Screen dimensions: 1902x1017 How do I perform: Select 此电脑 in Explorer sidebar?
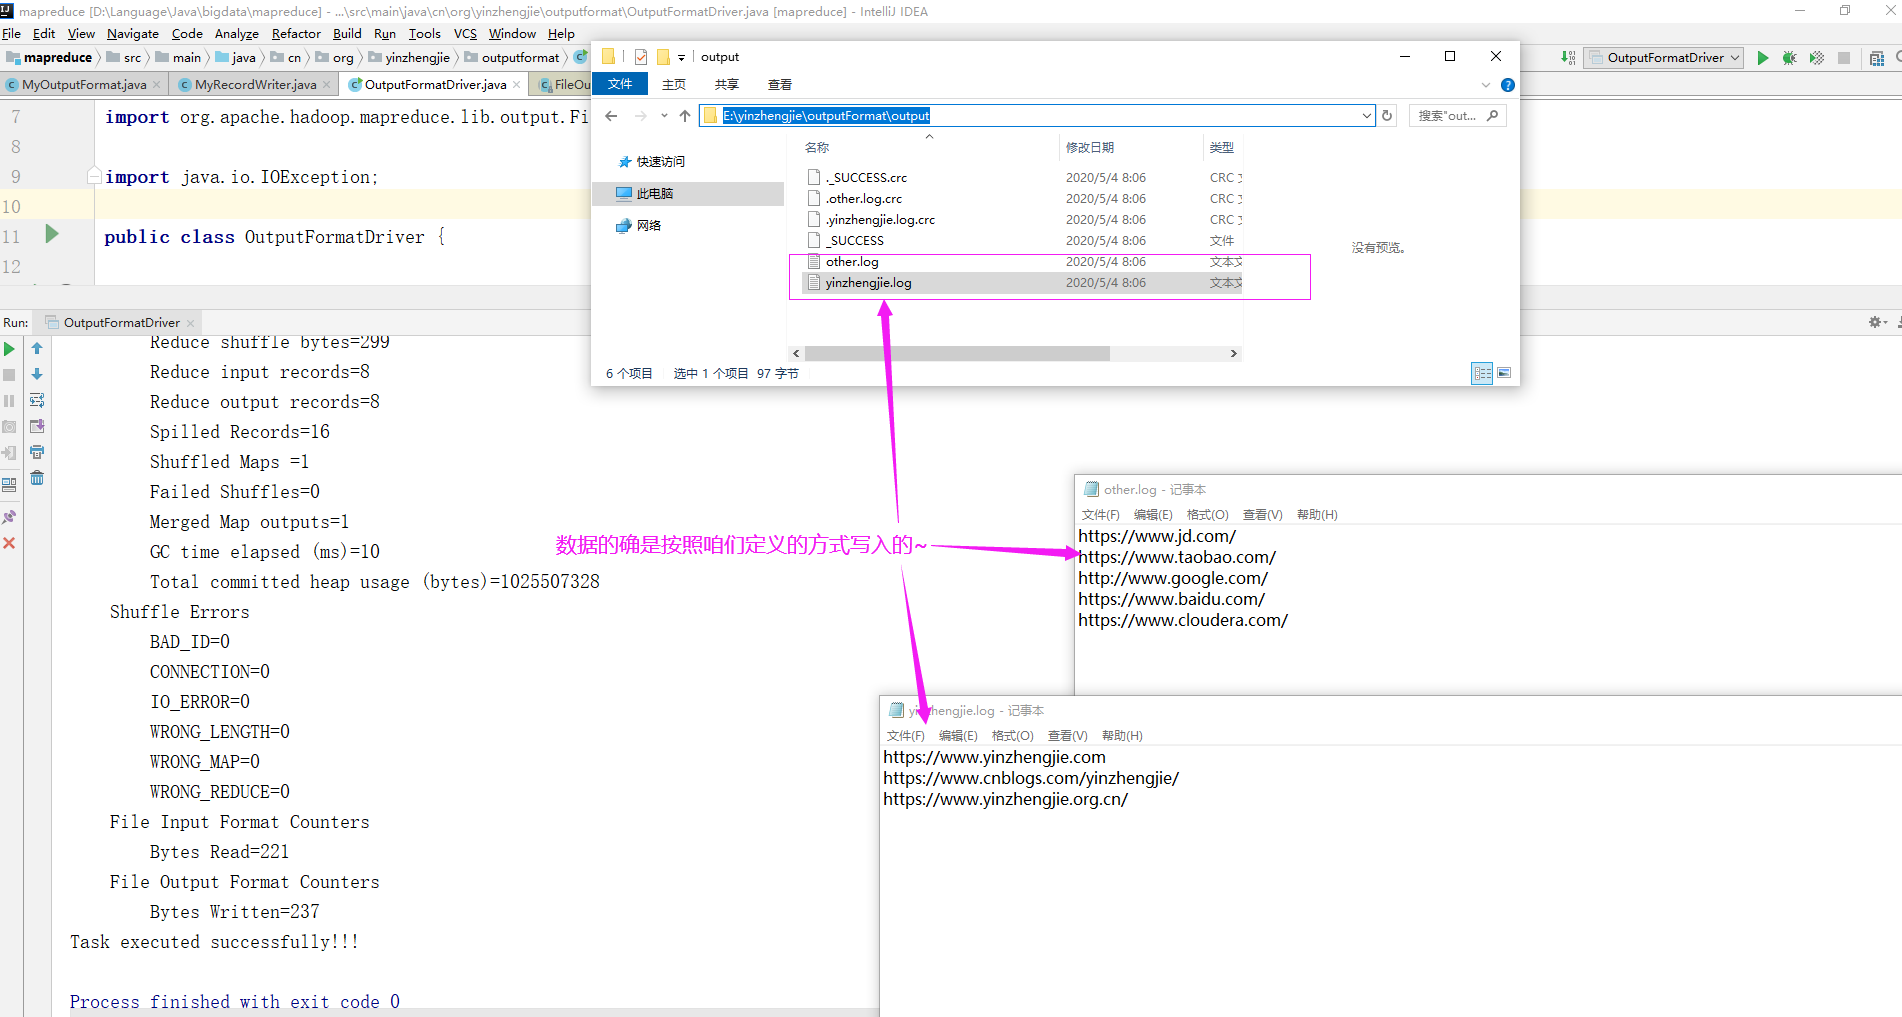point(655,194)
